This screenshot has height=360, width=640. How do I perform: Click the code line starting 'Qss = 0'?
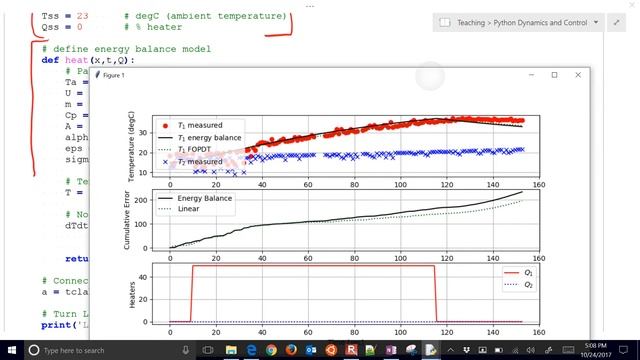(111, 27)
